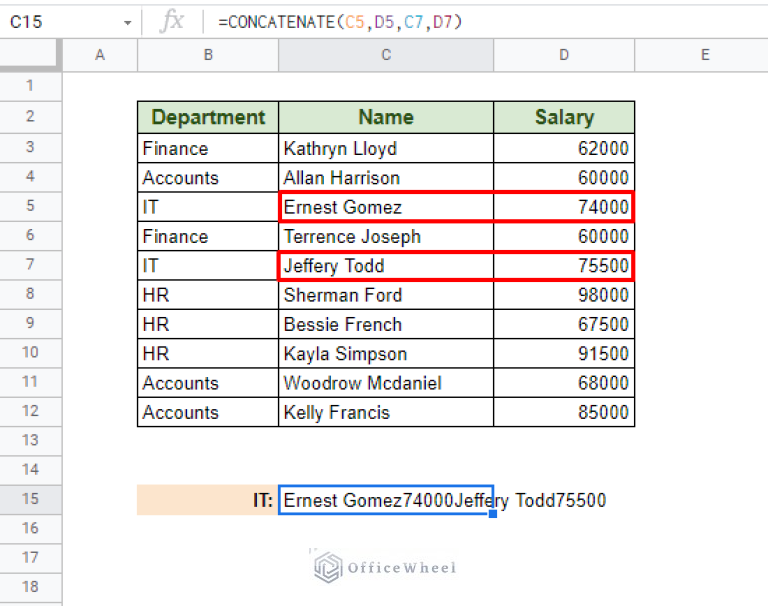768x606 pixels.
Task: Select cell containing Kayla Simpson
Action: pos(386,354)
